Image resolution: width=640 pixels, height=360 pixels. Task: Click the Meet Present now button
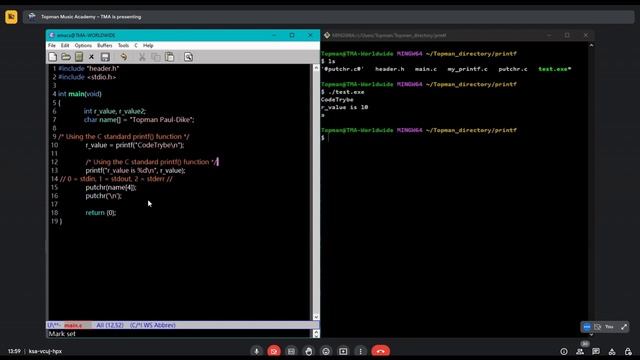(x=343, y=351)
